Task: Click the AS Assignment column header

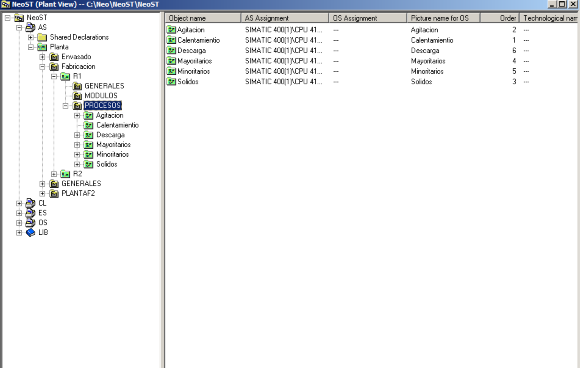Action: pos(284,18)
